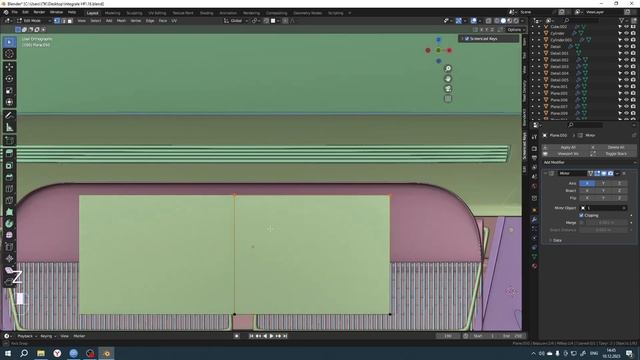This screenshot has width=640, height=360.
Task: Jump to the timeline start frame
Action: point(251,336)
